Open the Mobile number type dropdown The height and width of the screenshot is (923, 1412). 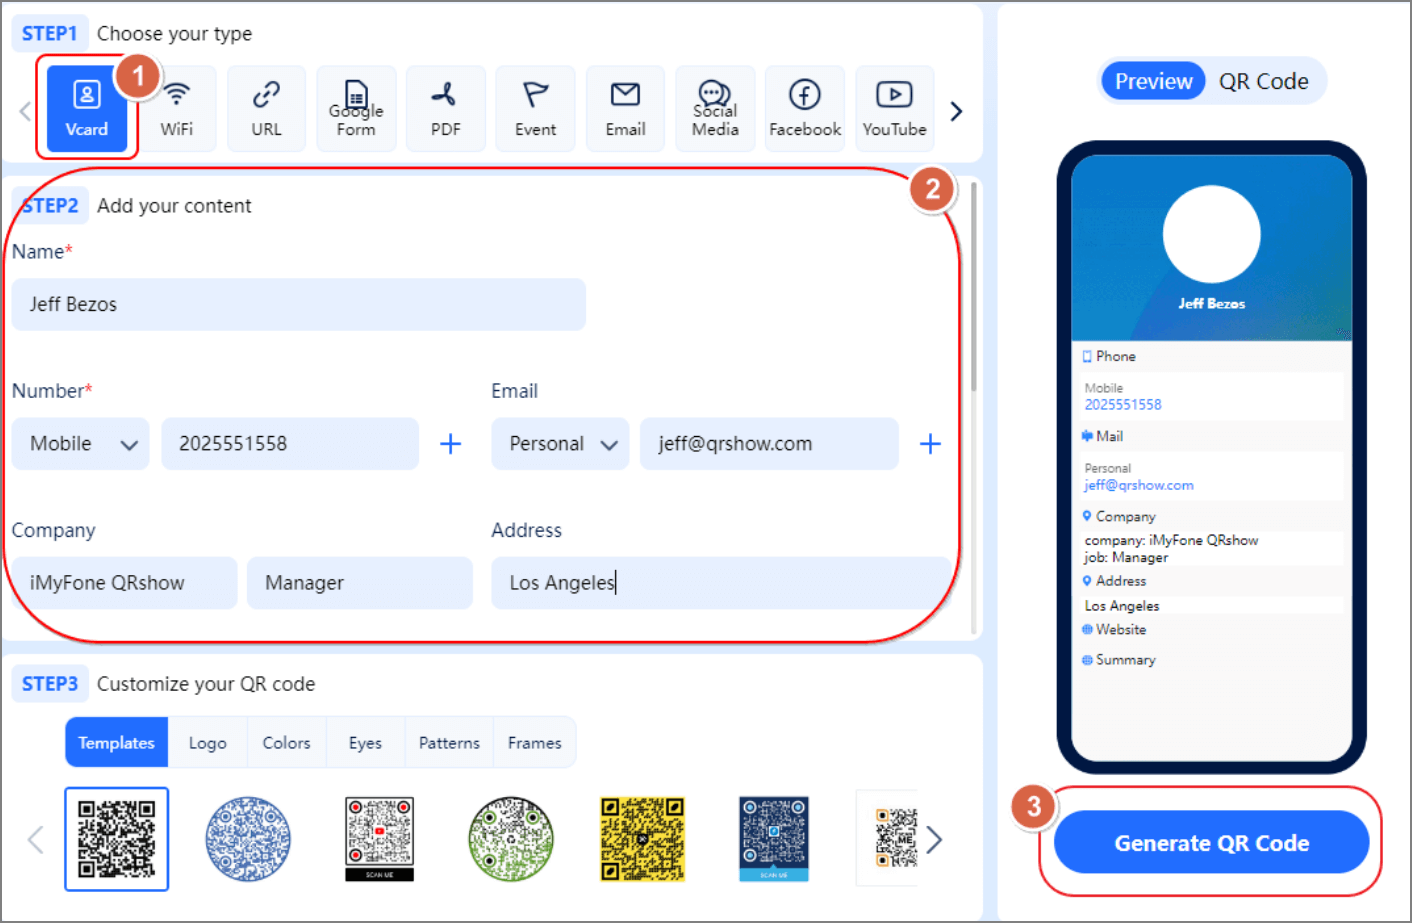point(81,444)
